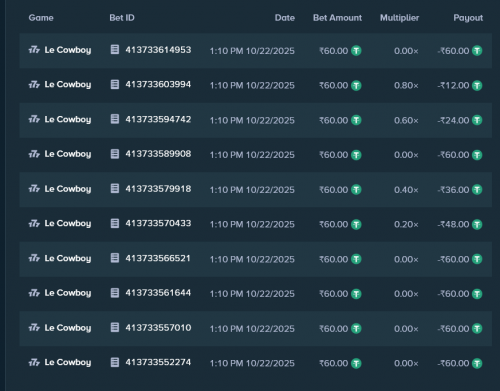
Task: Click slots icon in row with bet 413733552274
Action: click(34, 362)
